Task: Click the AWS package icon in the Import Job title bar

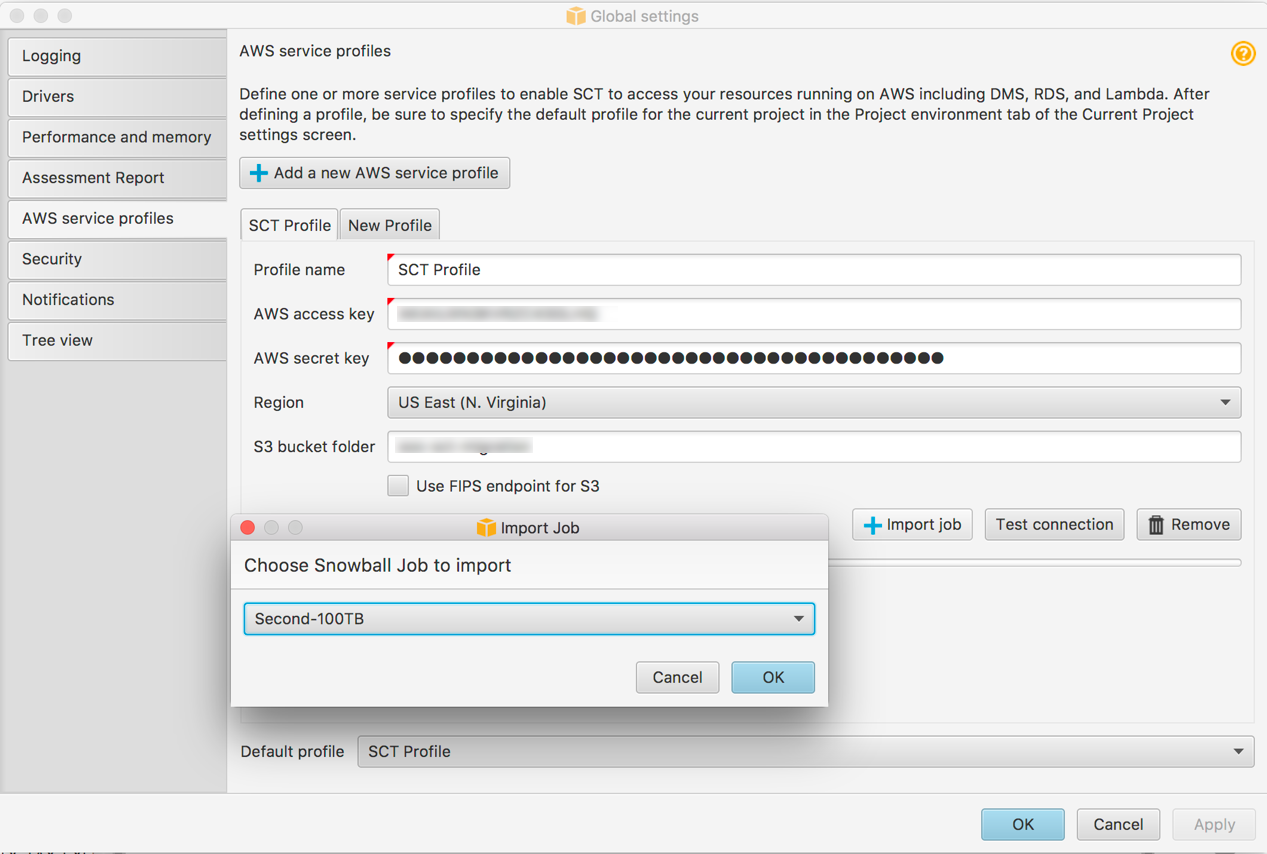Action: (487, 527)
